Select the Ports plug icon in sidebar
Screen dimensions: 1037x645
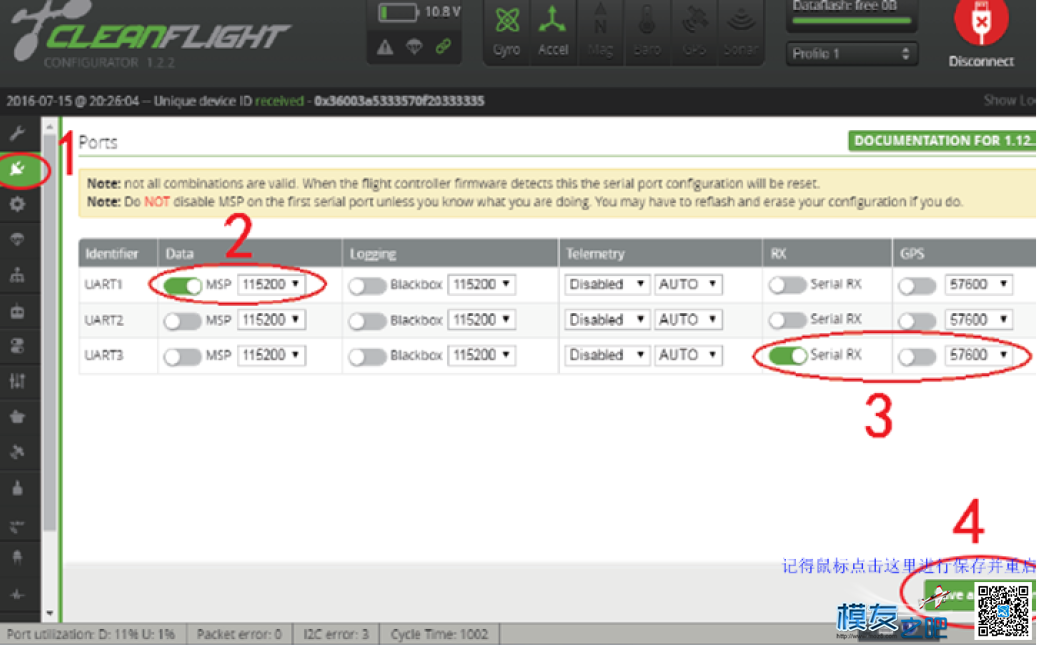tap(17, 169)
